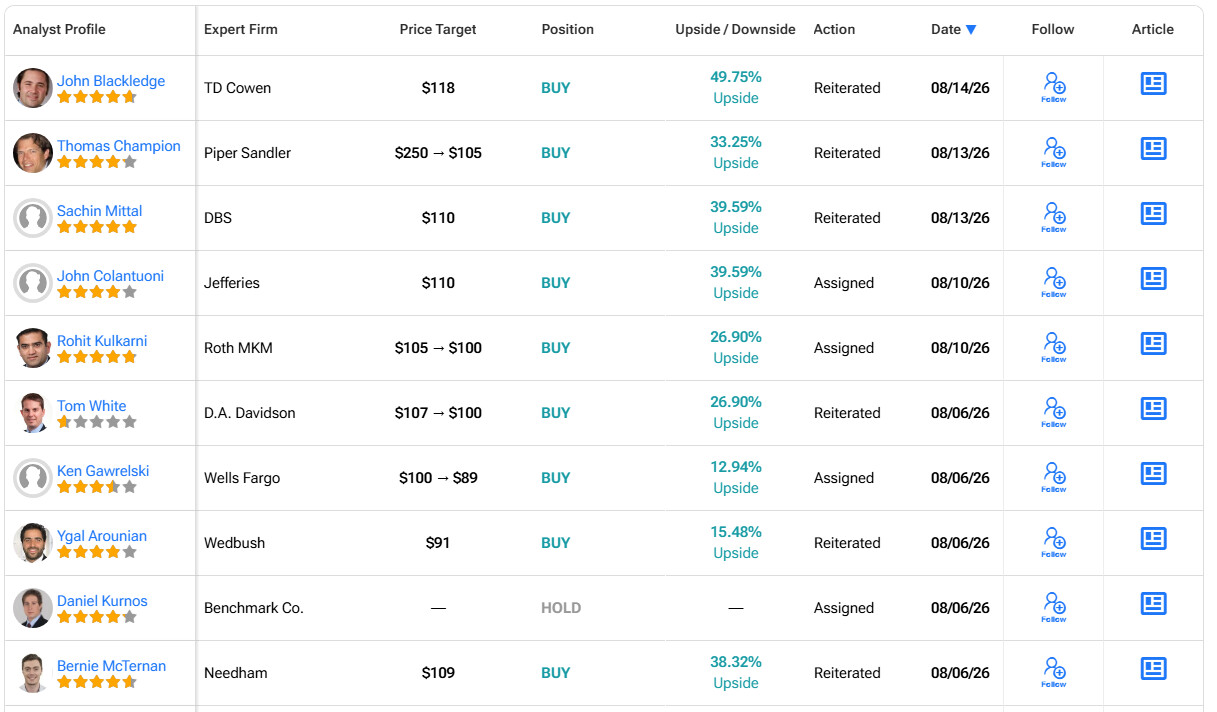
Task: Open Needham article icon for Bernie McTernan
Action: pyautogui.click(x=1153, y=669)
